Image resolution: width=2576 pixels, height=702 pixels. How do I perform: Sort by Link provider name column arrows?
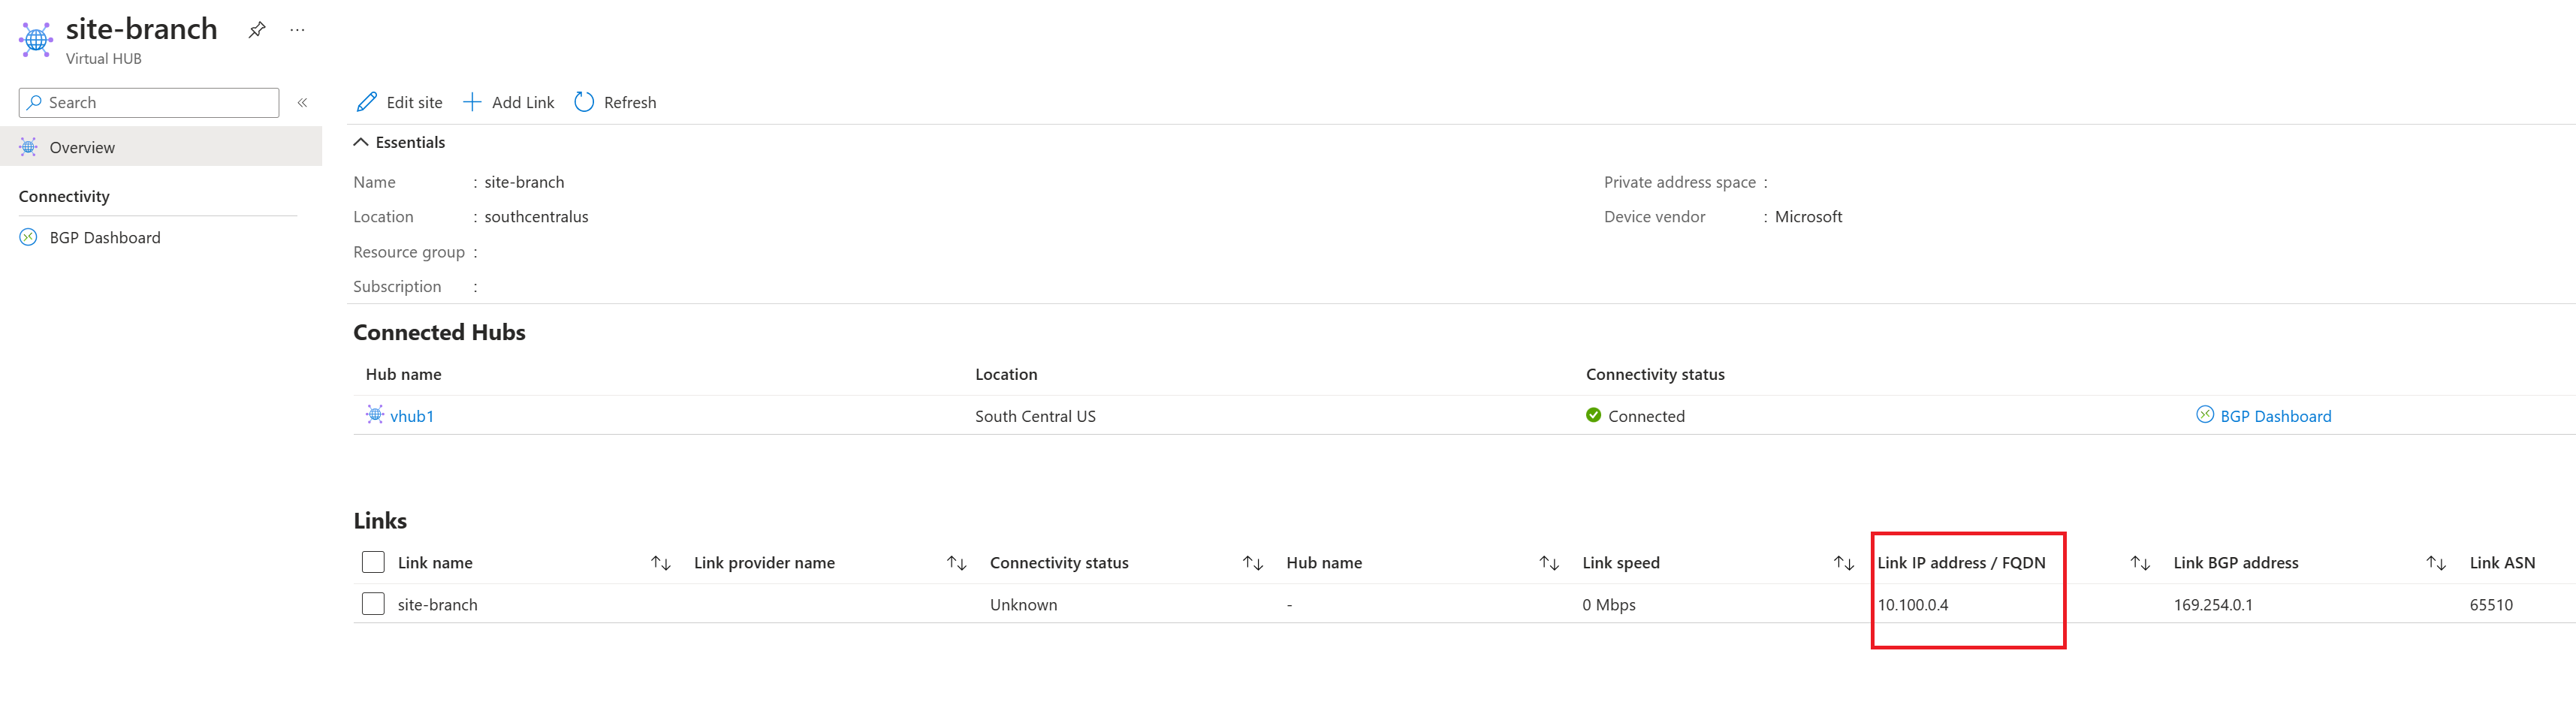956,563
